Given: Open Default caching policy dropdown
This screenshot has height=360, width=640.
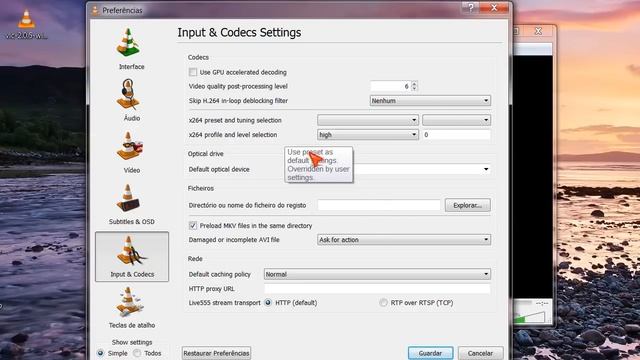Looking at the screenshot, I should pyautogui.click(x=377, y=274).
